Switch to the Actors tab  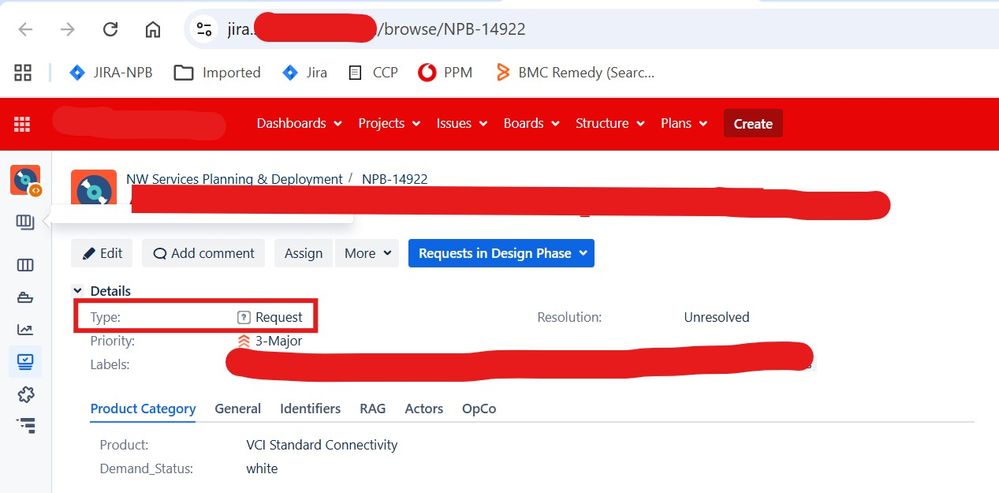(x=424, y=409)
